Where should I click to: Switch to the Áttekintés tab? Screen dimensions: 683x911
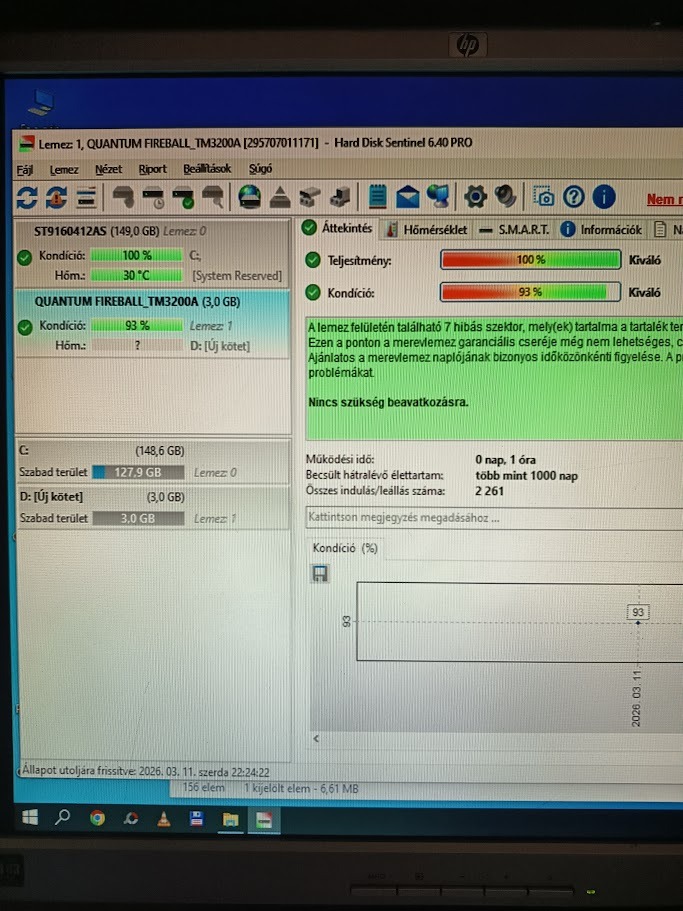point(337,228)
